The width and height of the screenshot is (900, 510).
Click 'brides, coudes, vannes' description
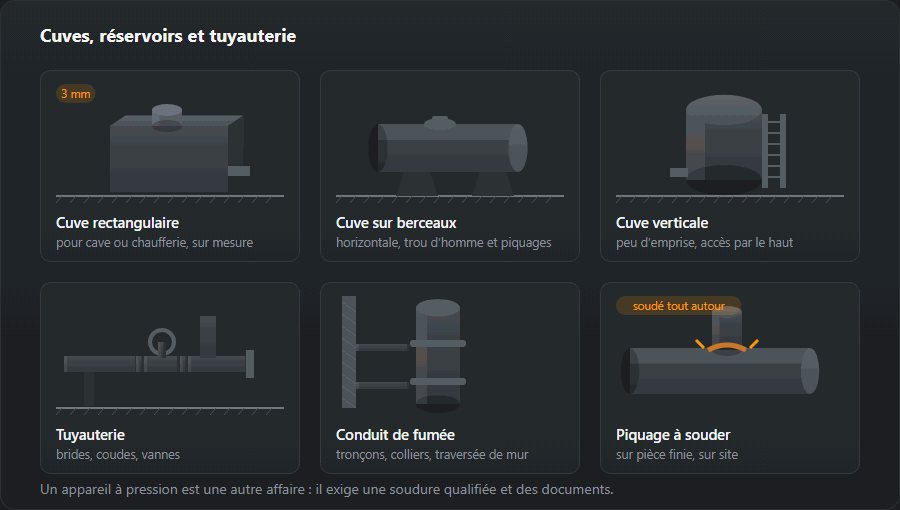point(118,454)
